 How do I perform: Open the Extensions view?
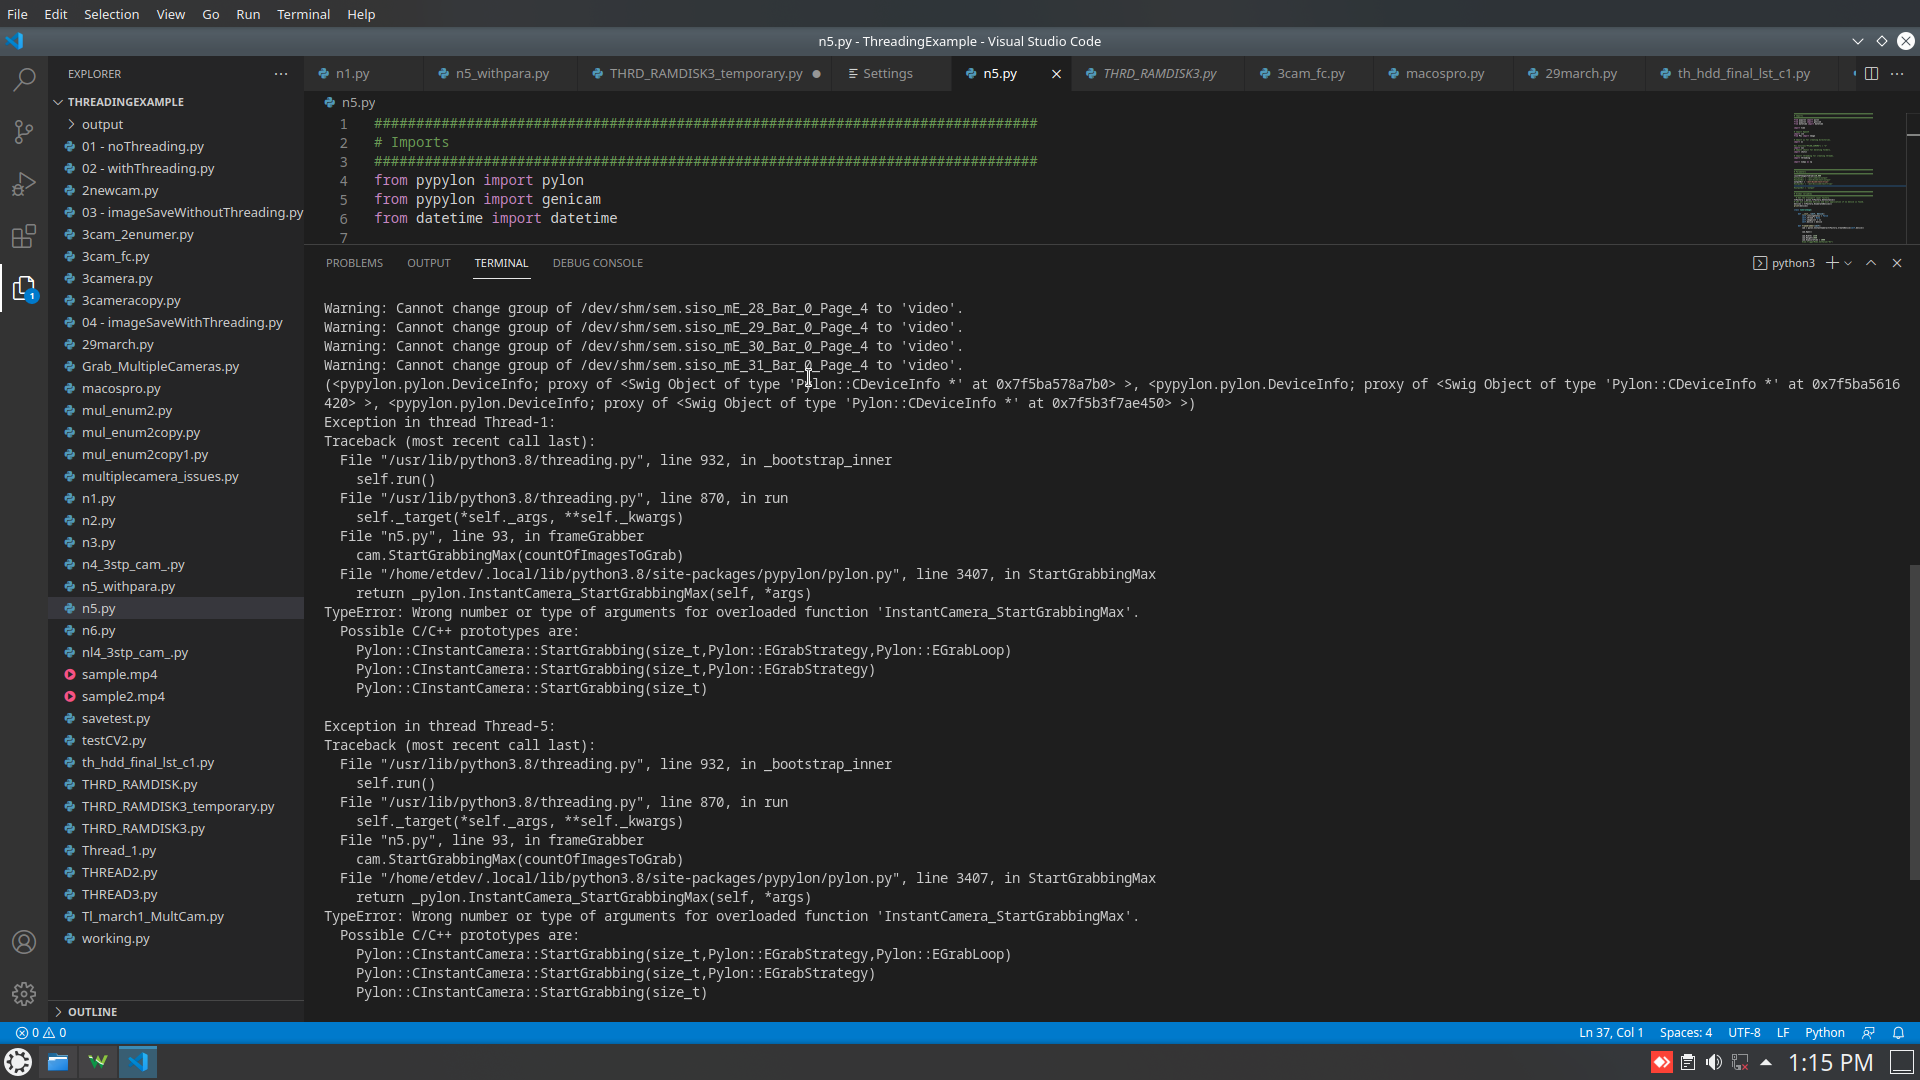[24, 237]
